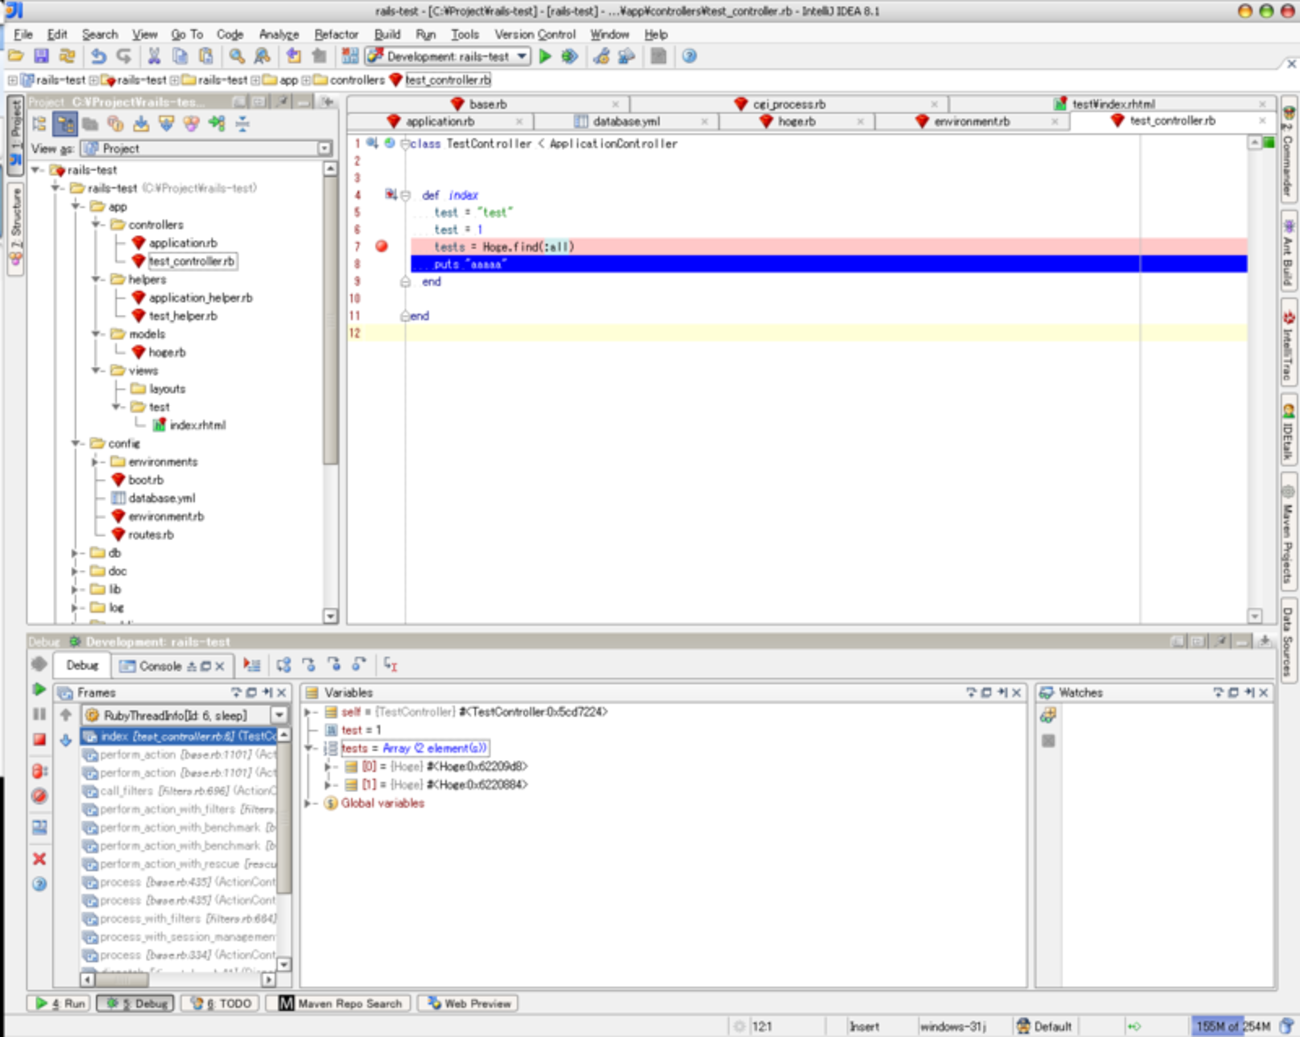1300x1037 pixels.
Task: Toggle the breakpoint on line 7
Action: [x=381, y=247]
